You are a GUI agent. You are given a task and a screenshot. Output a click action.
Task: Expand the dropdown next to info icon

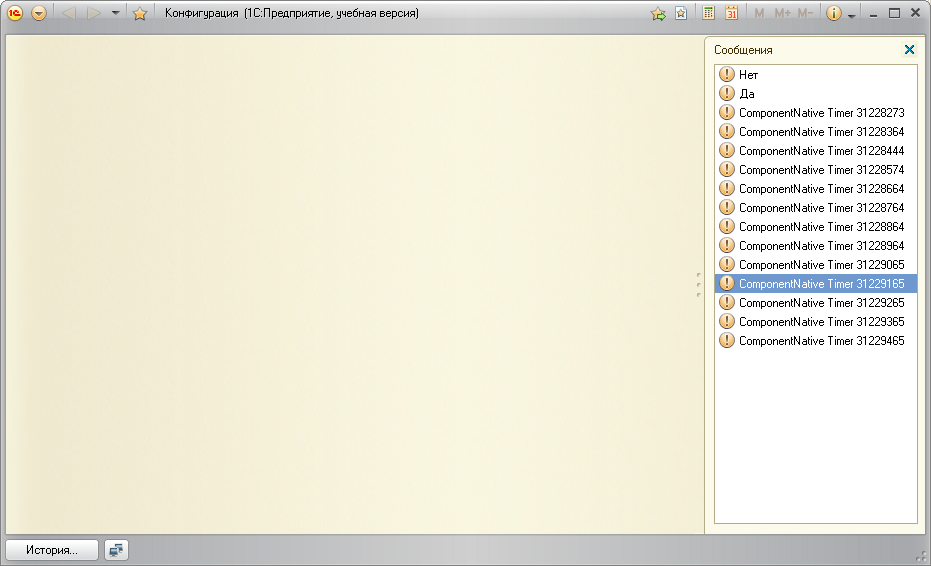point(851,16)
